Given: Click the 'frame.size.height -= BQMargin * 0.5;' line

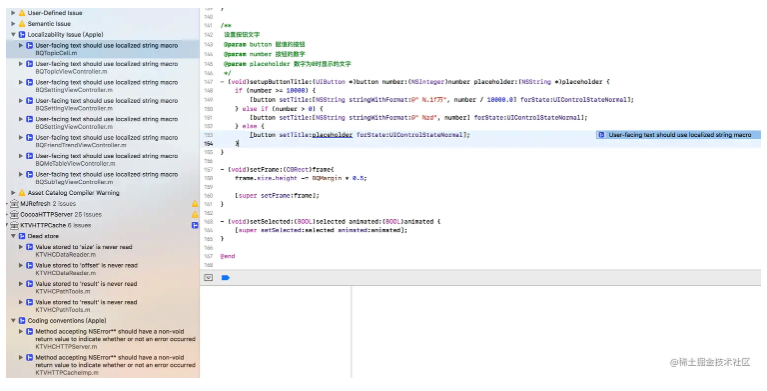Looking at the screenshot, I should [x=300, y=178].
